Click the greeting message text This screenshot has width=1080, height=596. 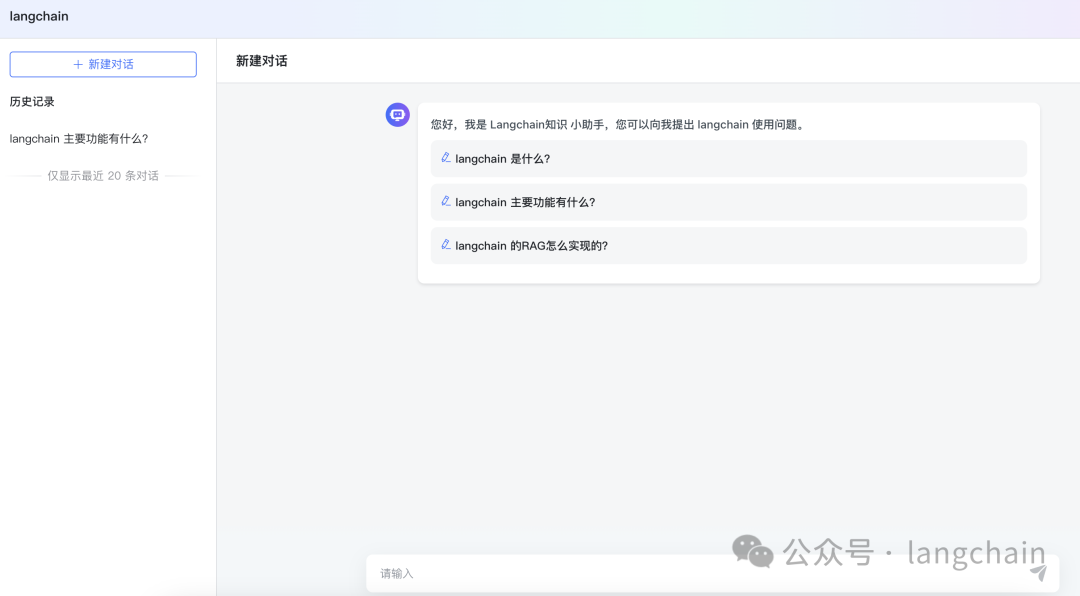[x=619, y=125]
